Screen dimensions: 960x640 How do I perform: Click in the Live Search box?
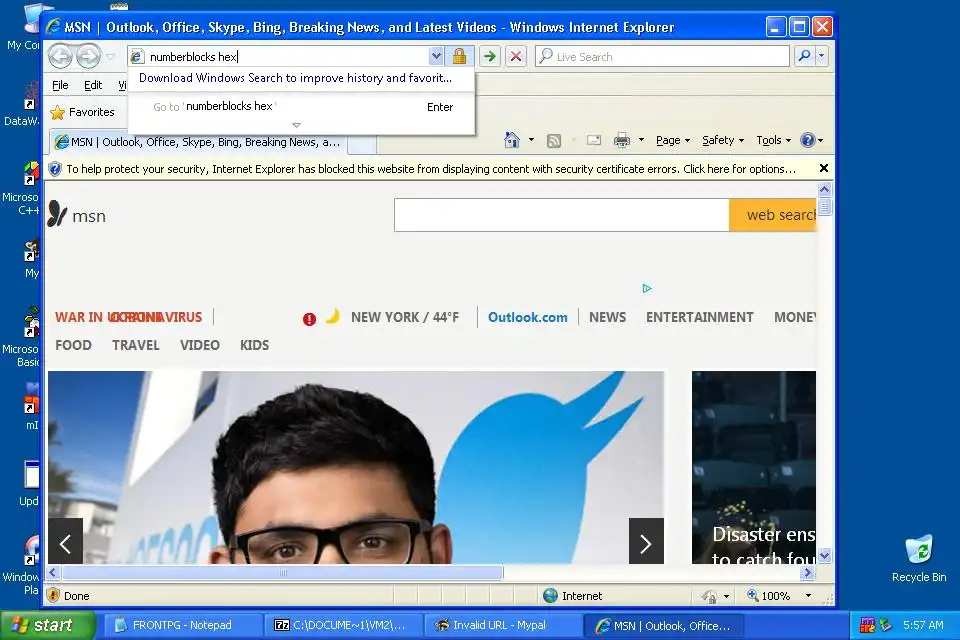662,56
